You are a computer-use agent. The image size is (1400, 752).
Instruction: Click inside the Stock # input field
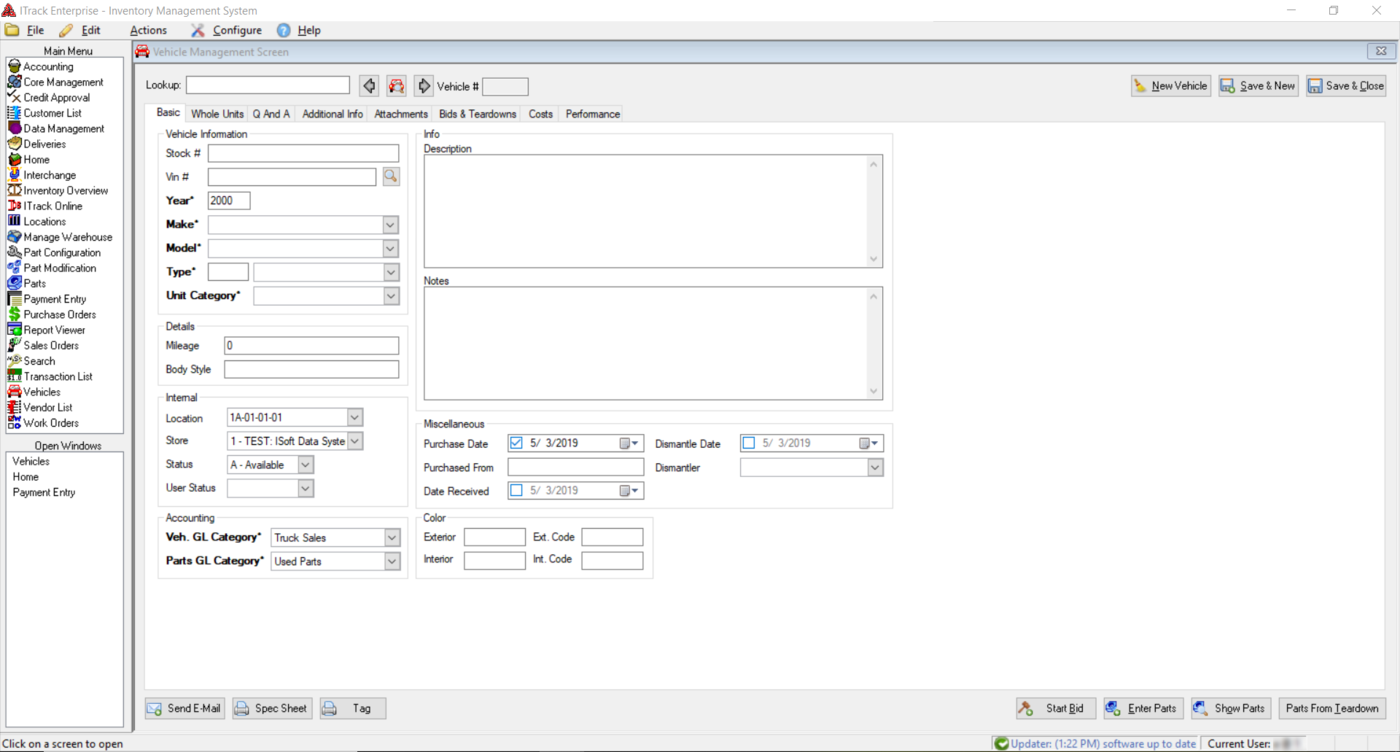(300, 153)
